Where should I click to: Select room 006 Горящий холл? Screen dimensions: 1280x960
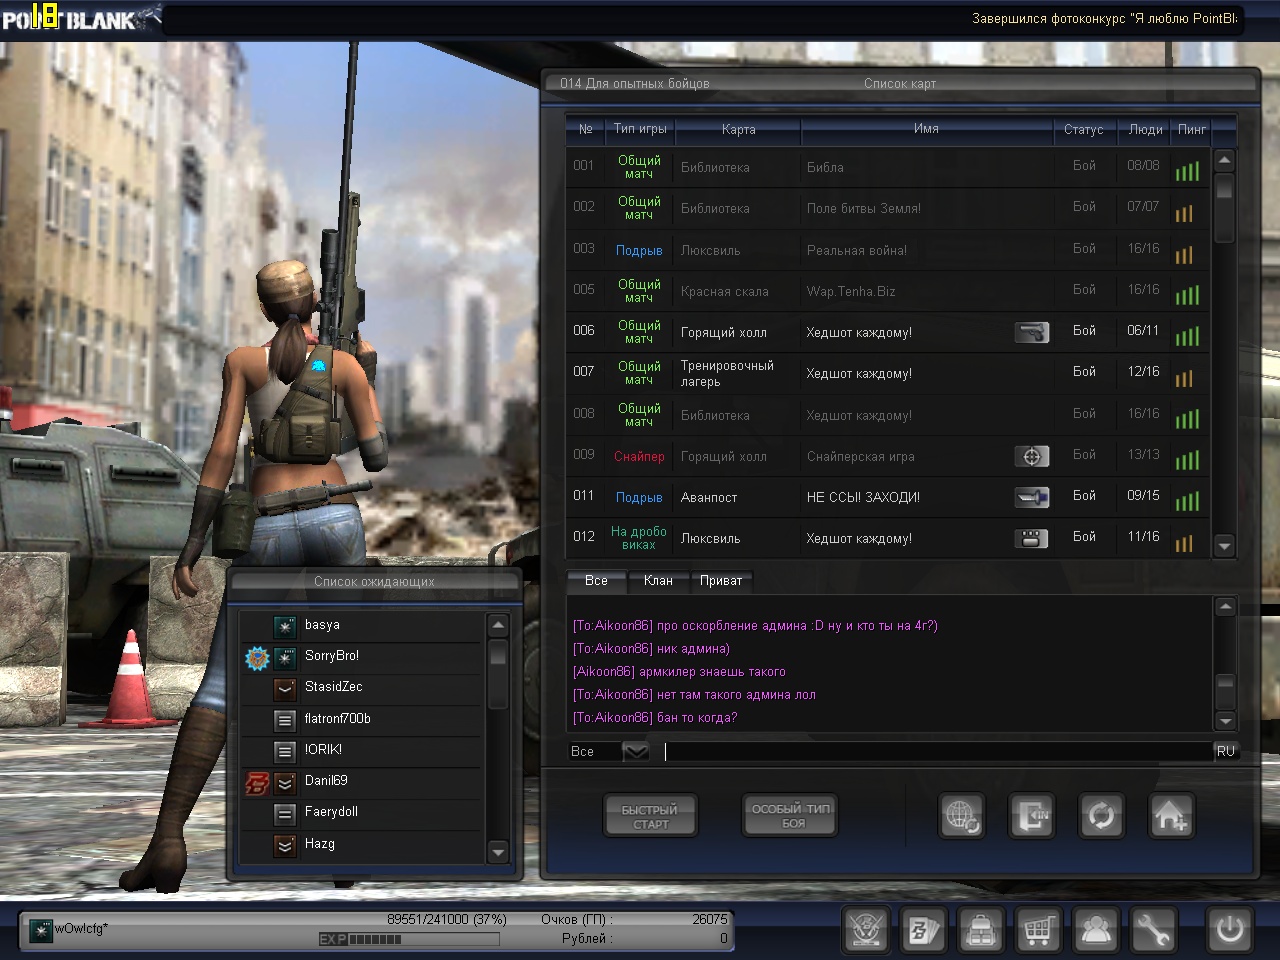pyautogui.click(x=888, y=332)
